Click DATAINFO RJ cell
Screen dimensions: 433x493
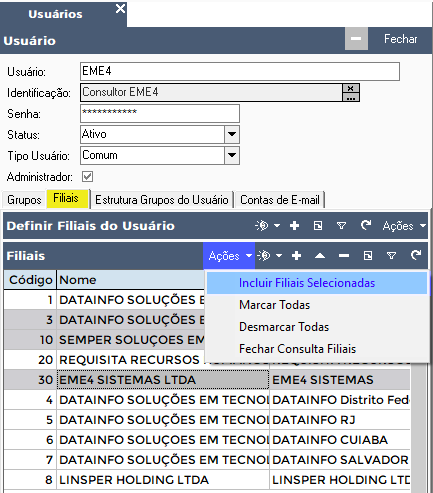point(340,420)
